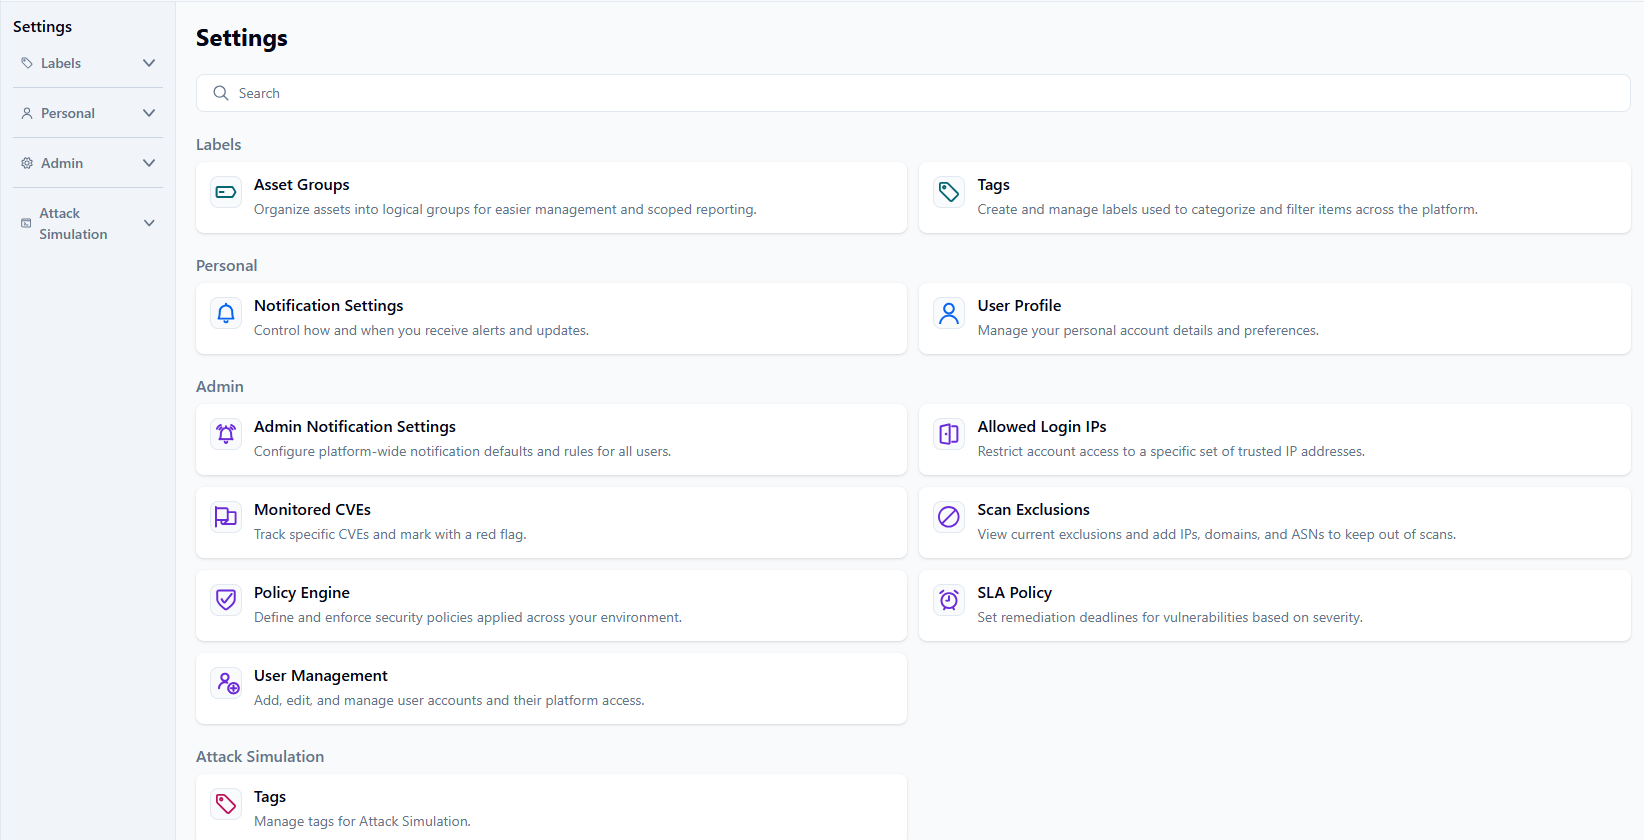Viewport: 1644px width, 840px height.
Task: Open the Labels sidebar menu item
Action: (x=88, y=63)
